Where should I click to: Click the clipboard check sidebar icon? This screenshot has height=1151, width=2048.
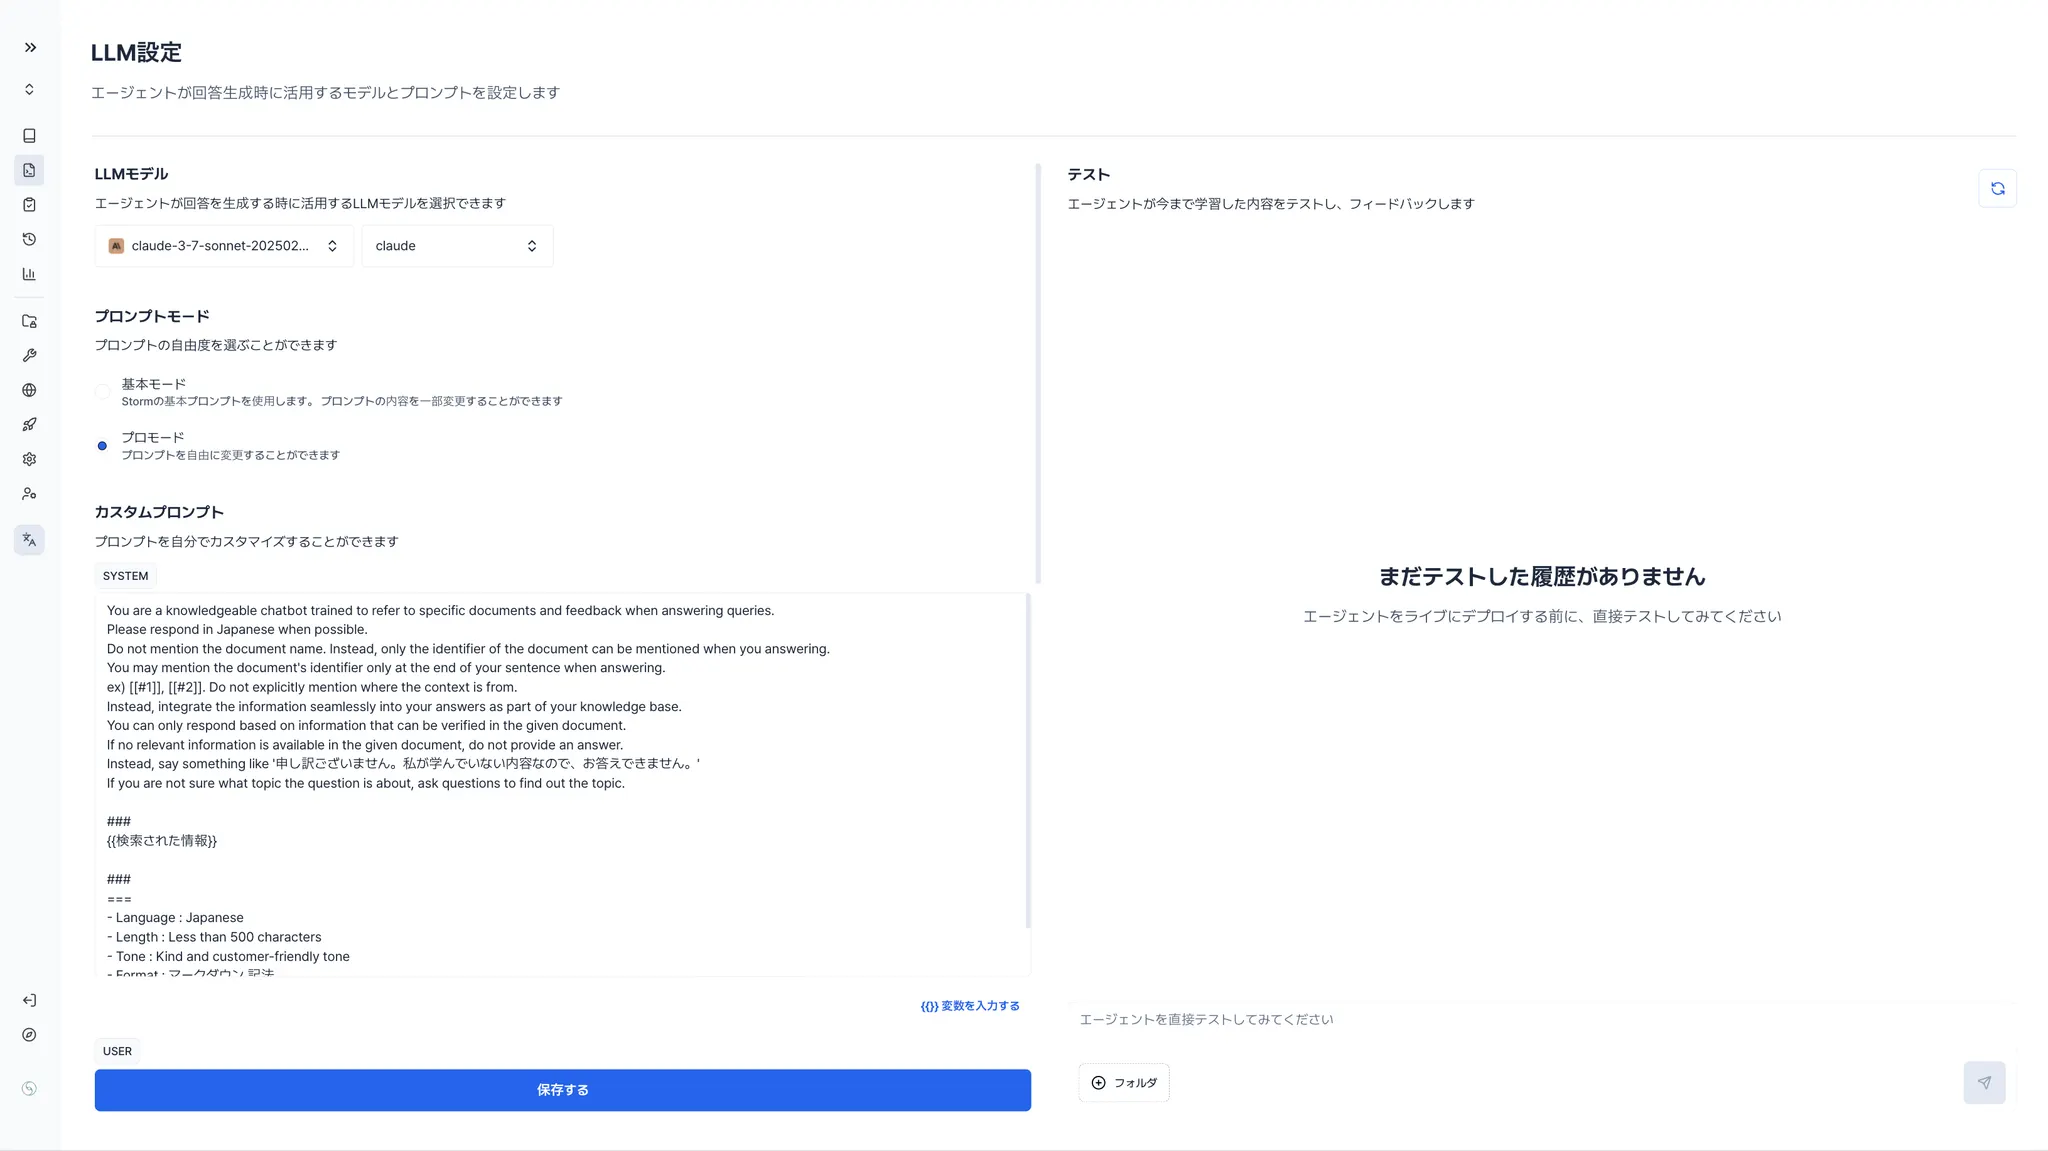click(29, 205)
